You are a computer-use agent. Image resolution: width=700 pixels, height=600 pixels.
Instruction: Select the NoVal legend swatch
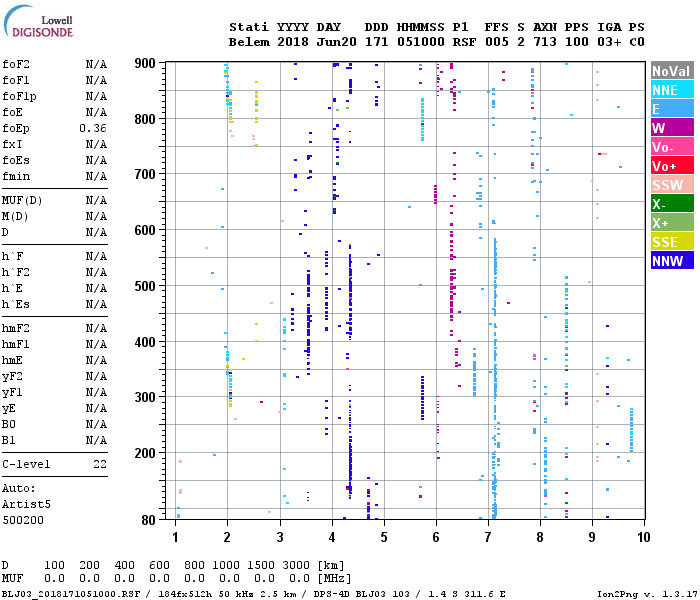(672, 71)
